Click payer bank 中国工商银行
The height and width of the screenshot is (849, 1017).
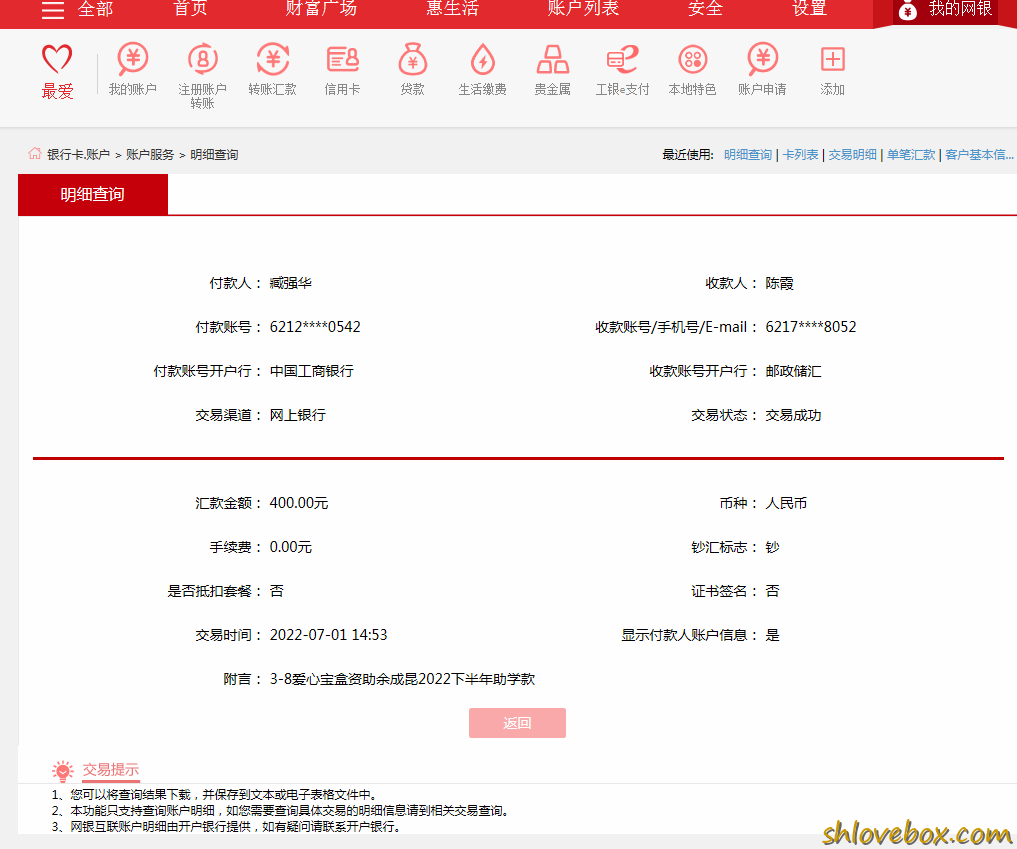click(312, 371)
